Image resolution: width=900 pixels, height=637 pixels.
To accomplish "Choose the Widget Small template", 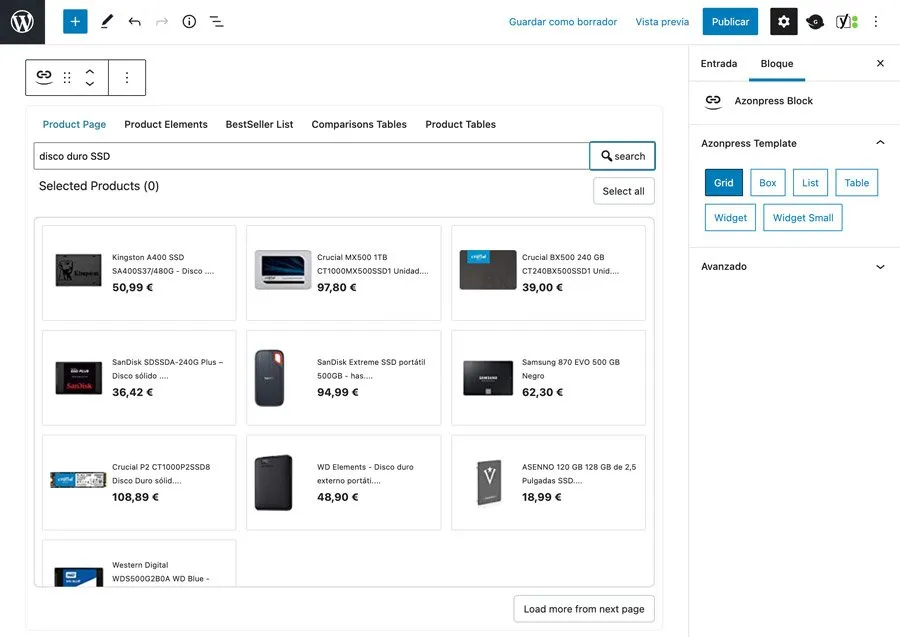I will 802,217.
